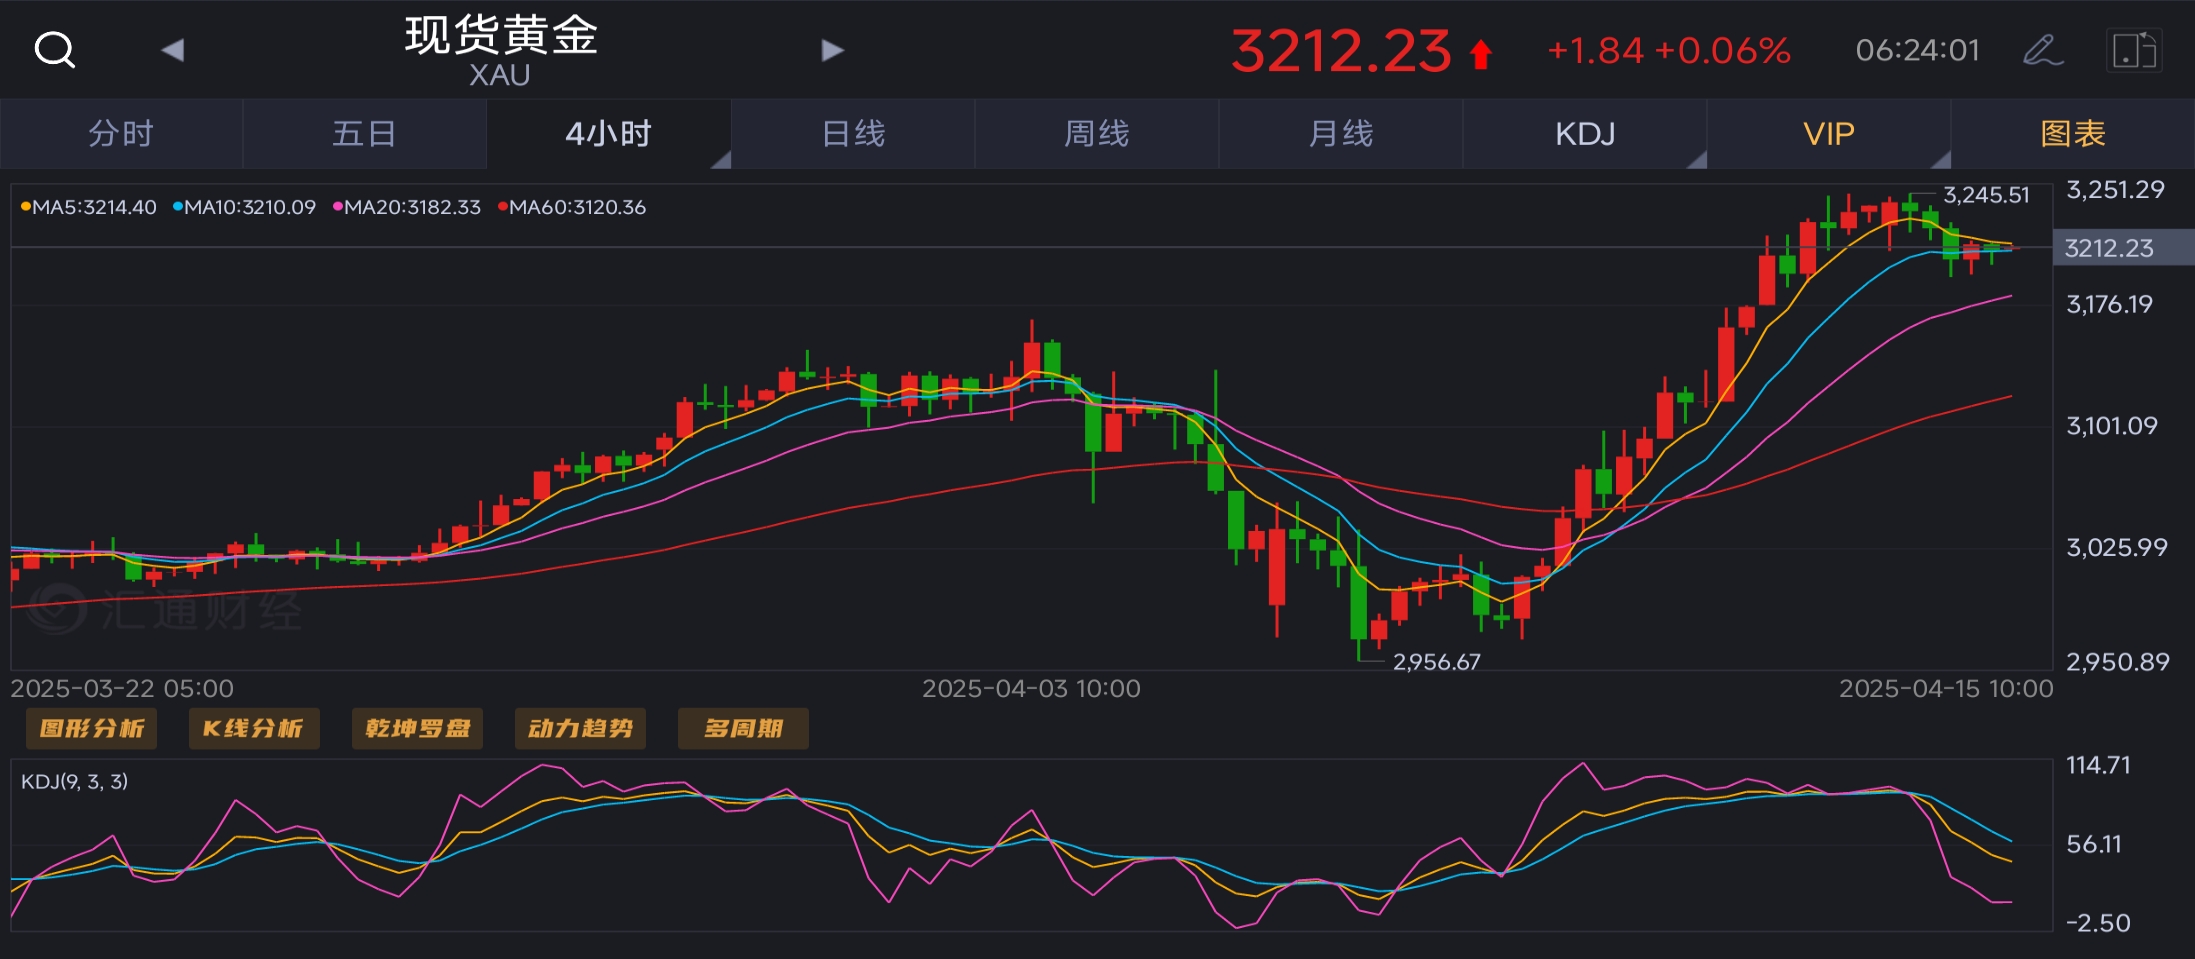Toggle the blue MA10 indicator dot

178,207
